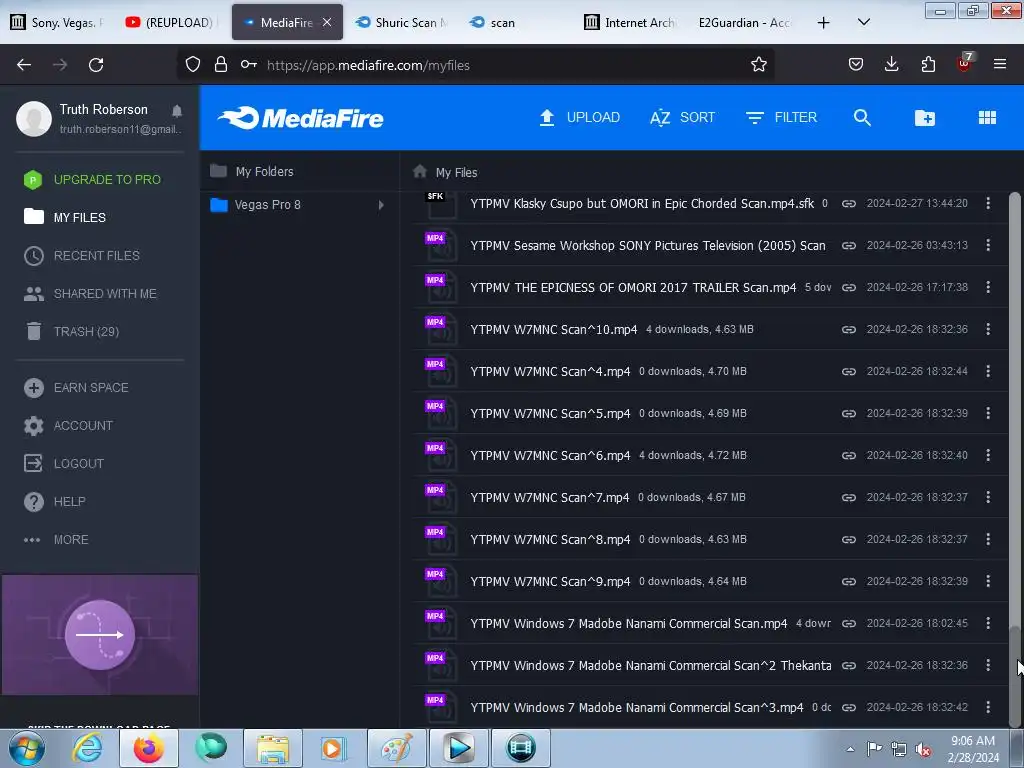Open three-dot menu for Klasky Csupo file
The height and width of the screenshot is (768, 1024).
click(x=988, y=203)
